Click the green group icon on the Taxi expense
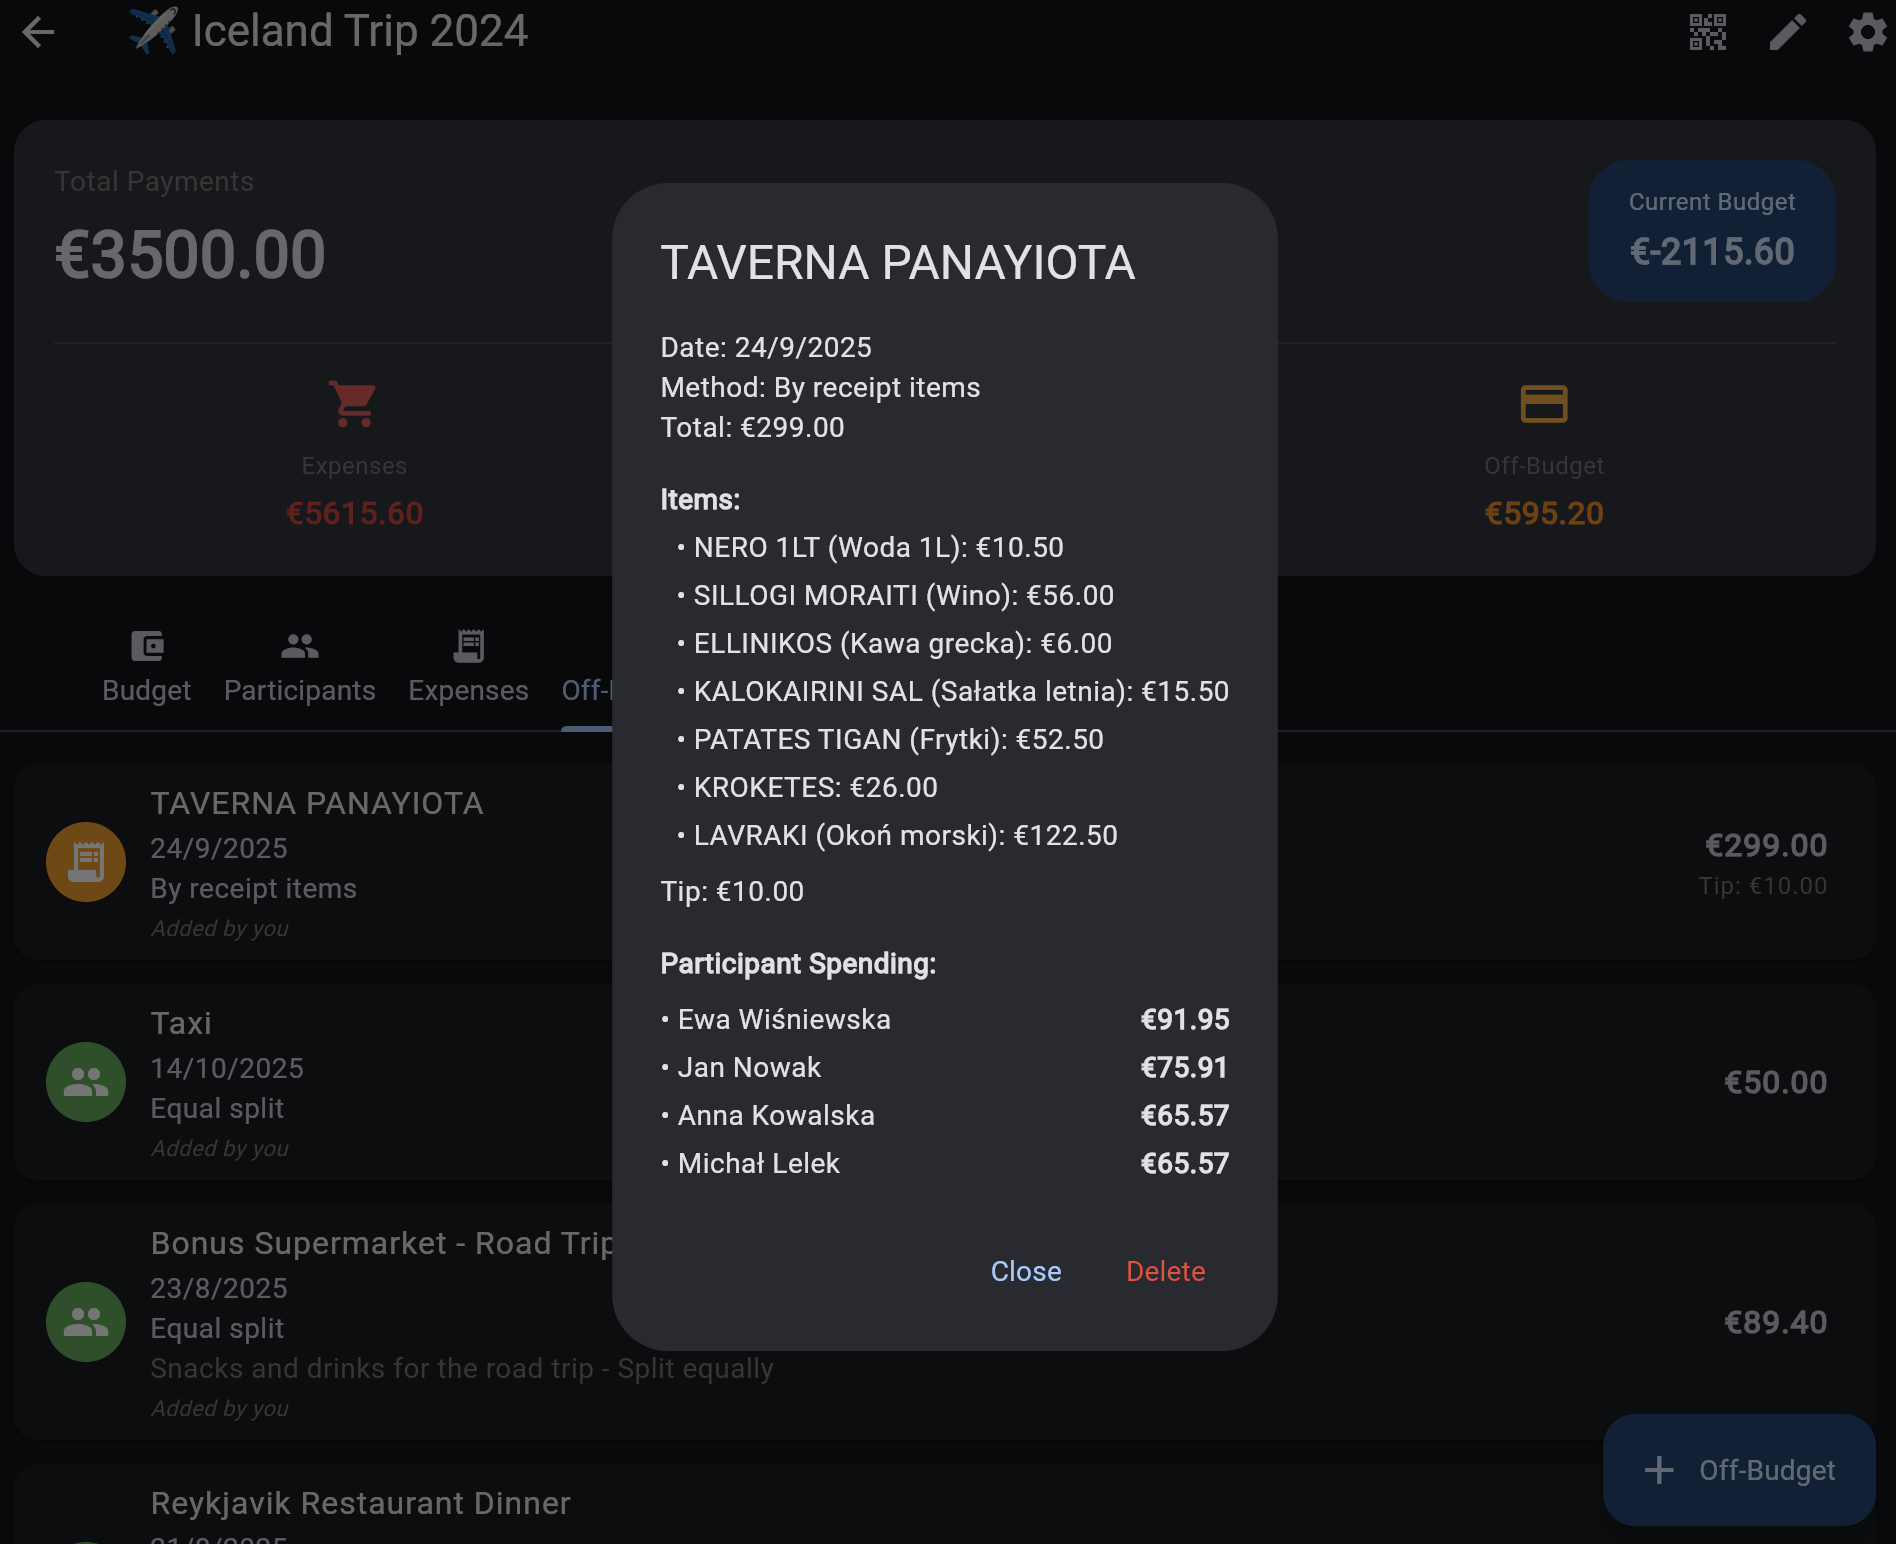Screen dimensions: 1896x1544 point(85,1081)
